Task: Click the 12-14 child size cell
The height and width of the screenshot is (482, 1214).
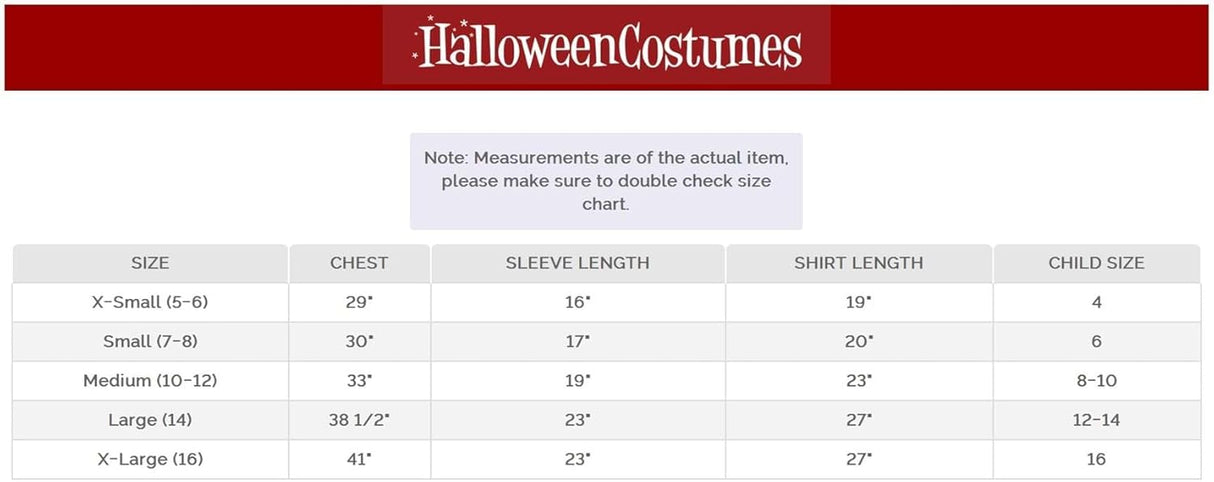Action: pyautogui.click(x=1096, y=420)
